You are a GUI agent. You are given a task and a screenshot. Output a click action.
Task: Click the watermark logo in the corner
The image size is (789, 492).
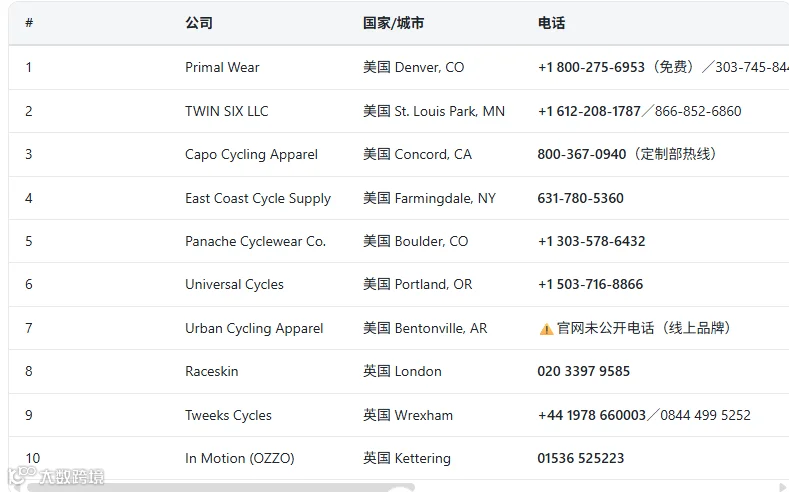(56, 476)
